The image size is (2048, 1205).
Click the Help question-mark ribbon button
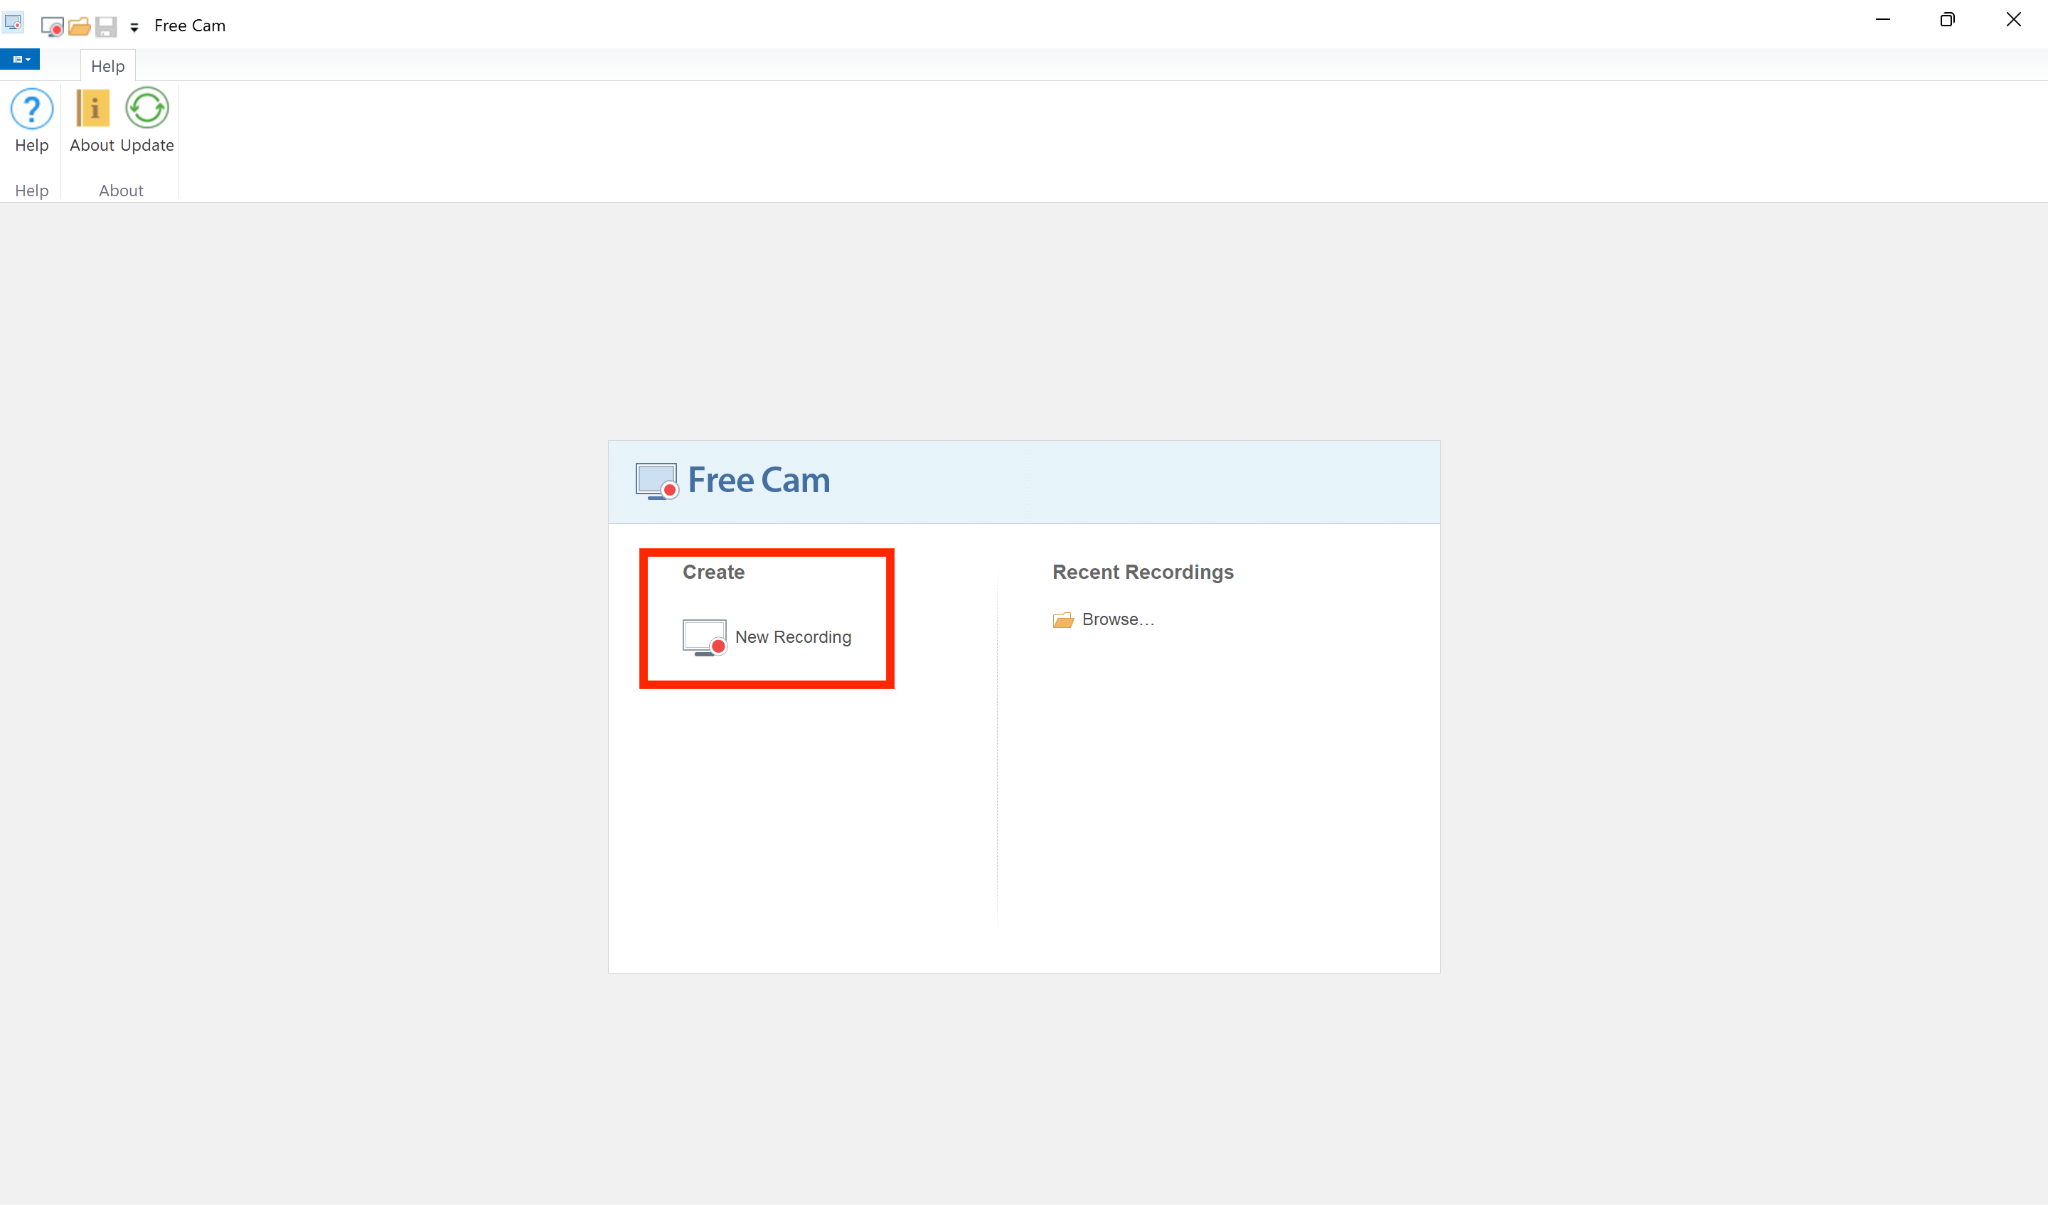32,121
